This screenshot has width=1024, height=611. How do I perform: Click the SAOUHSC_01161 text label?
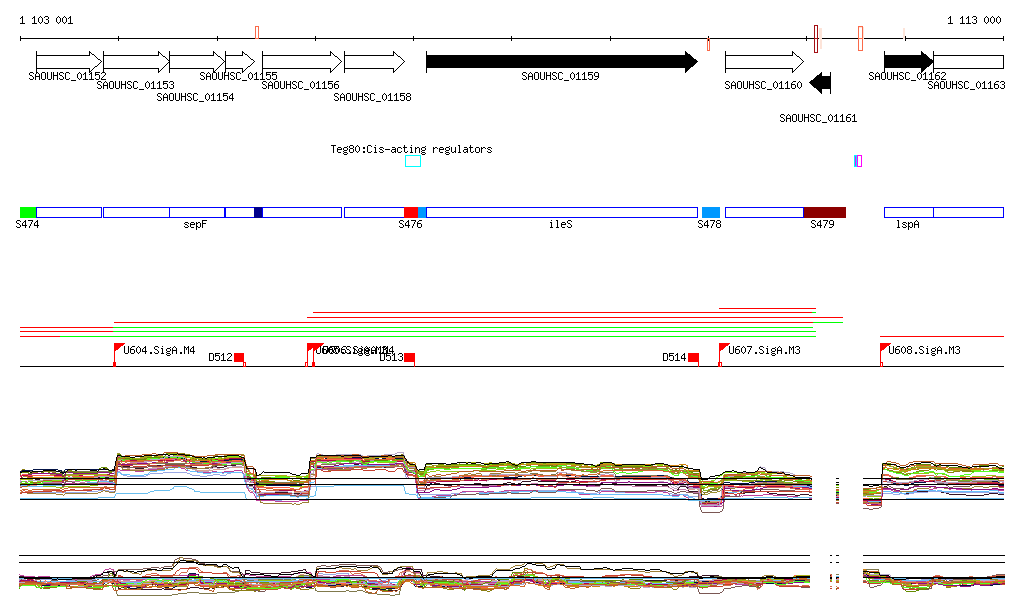[x=818, y=118]
